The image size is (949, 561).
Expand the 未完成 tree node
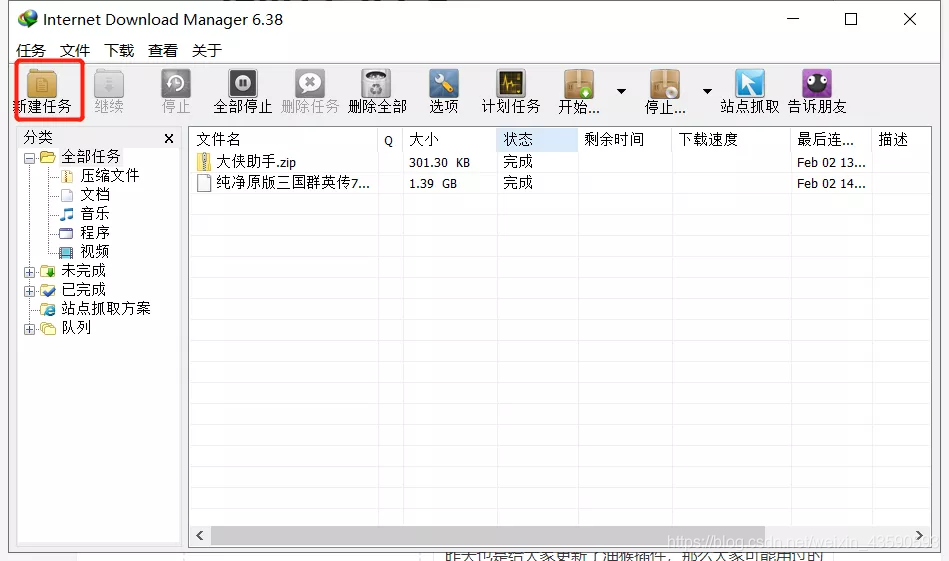click(29, 272)
